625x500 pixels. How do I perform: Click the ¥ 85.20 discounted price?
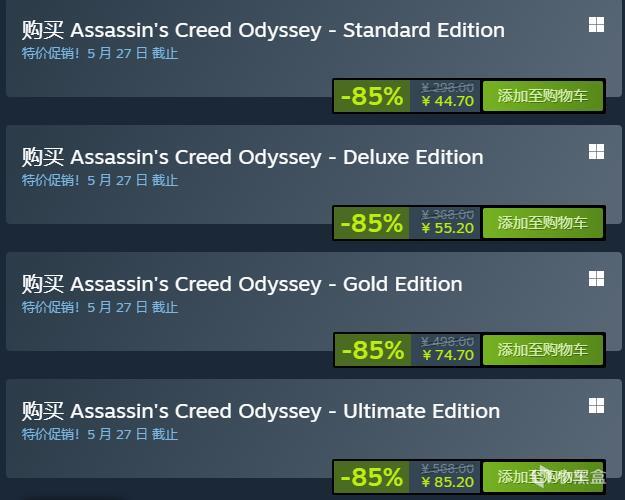[448, 483]
